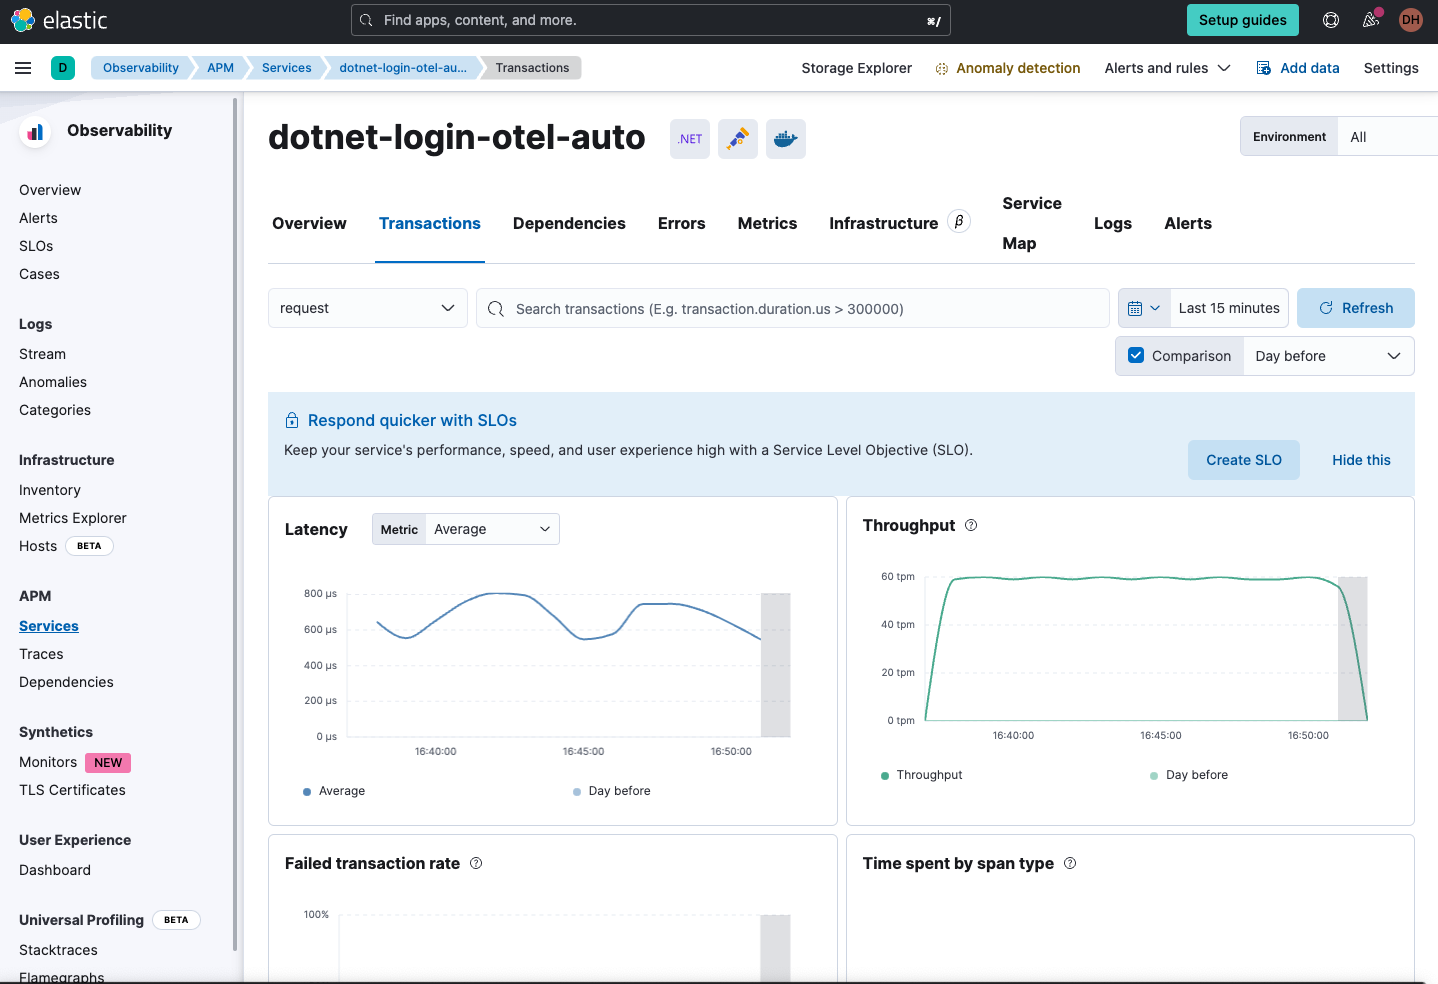
Task: Click the Search transactions input field
Action: (800, 309)
